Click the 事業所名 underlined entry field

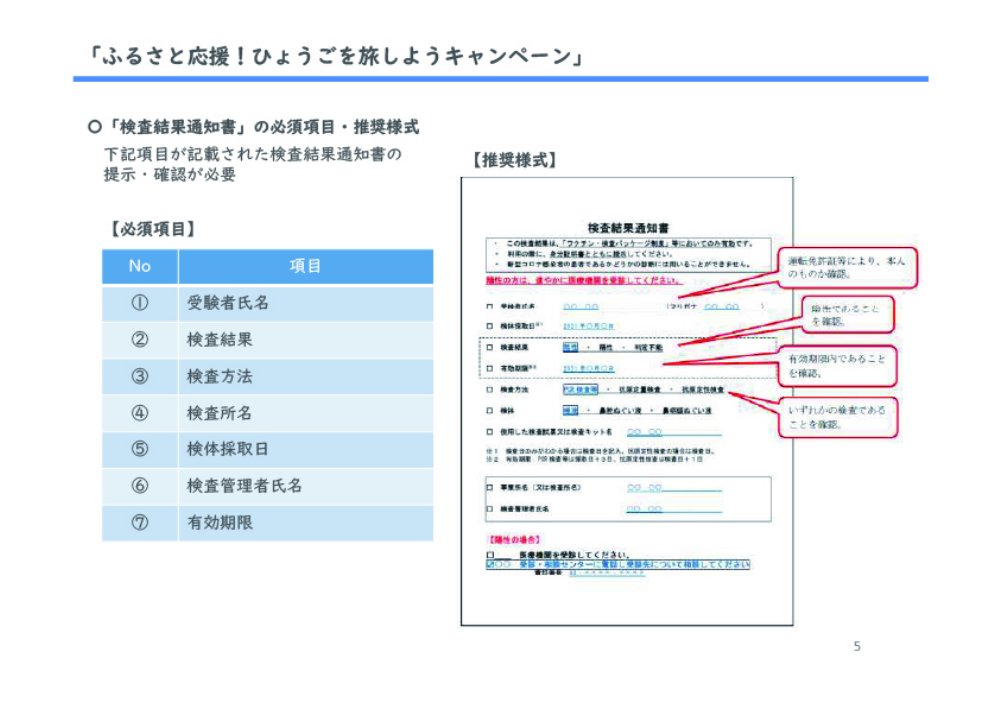(x=674, y=488)
